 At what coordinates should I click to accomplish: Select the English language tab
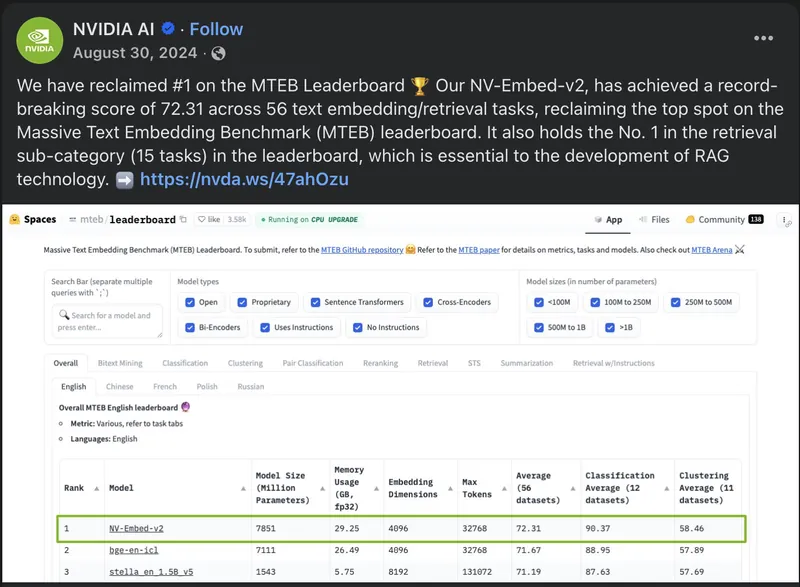pyautogui.click(x=73, y=387)
